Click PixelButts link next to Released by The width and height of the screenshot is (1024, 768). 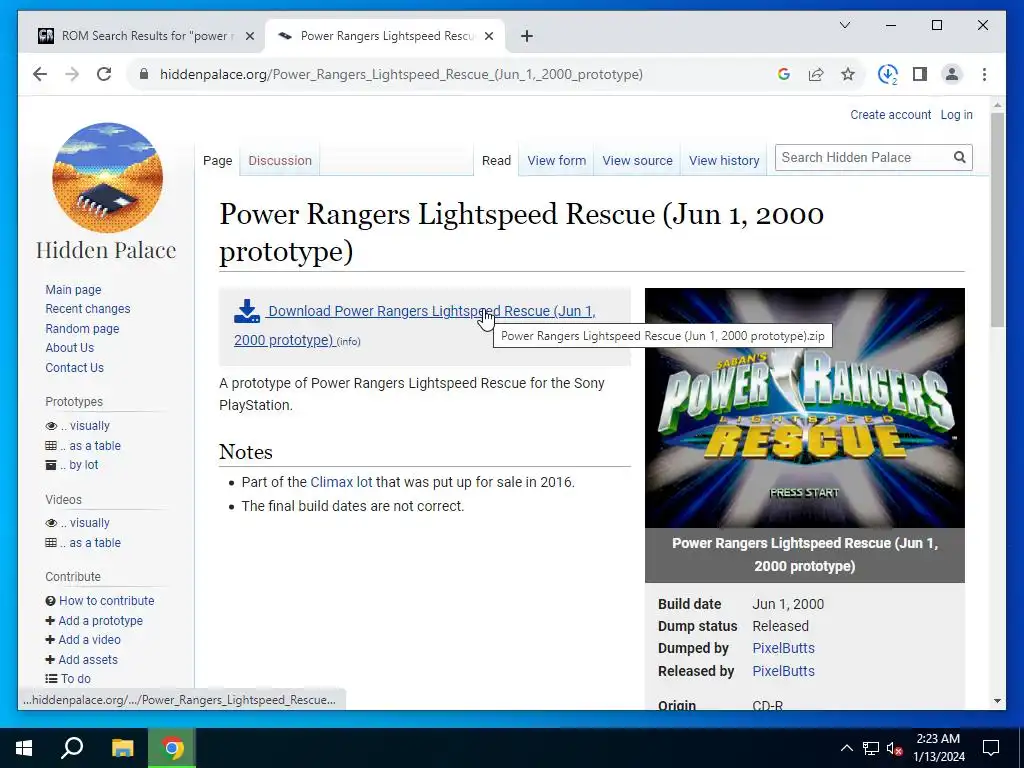(x=783, y=671)
